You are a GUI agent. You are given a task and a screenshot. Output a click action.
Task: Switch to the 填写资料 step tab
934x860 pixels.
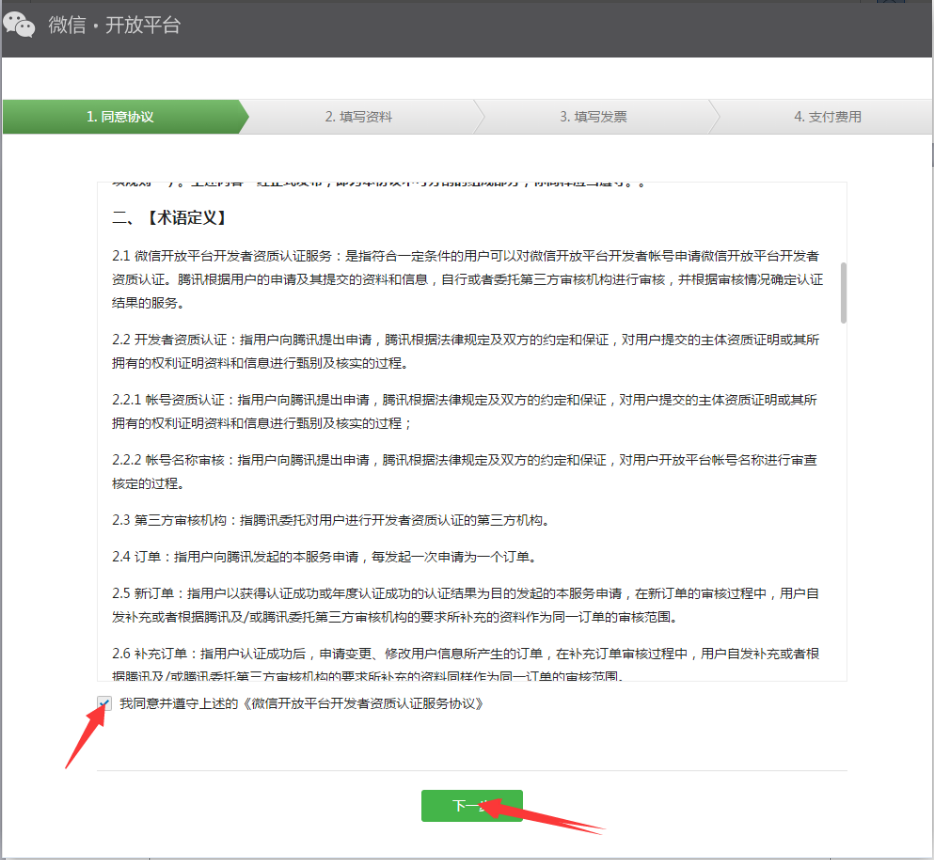(x=360, y=117)
